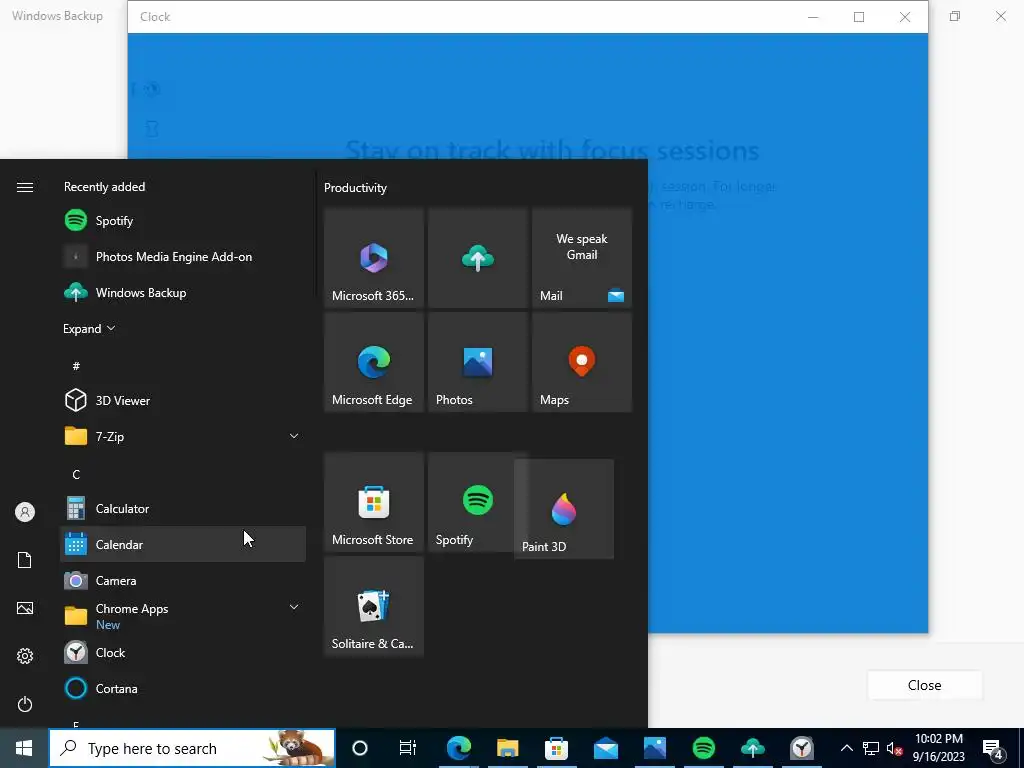Expand the 7-Zip folder chevron
The image size is (1024, 768).
tap(294, 436)
